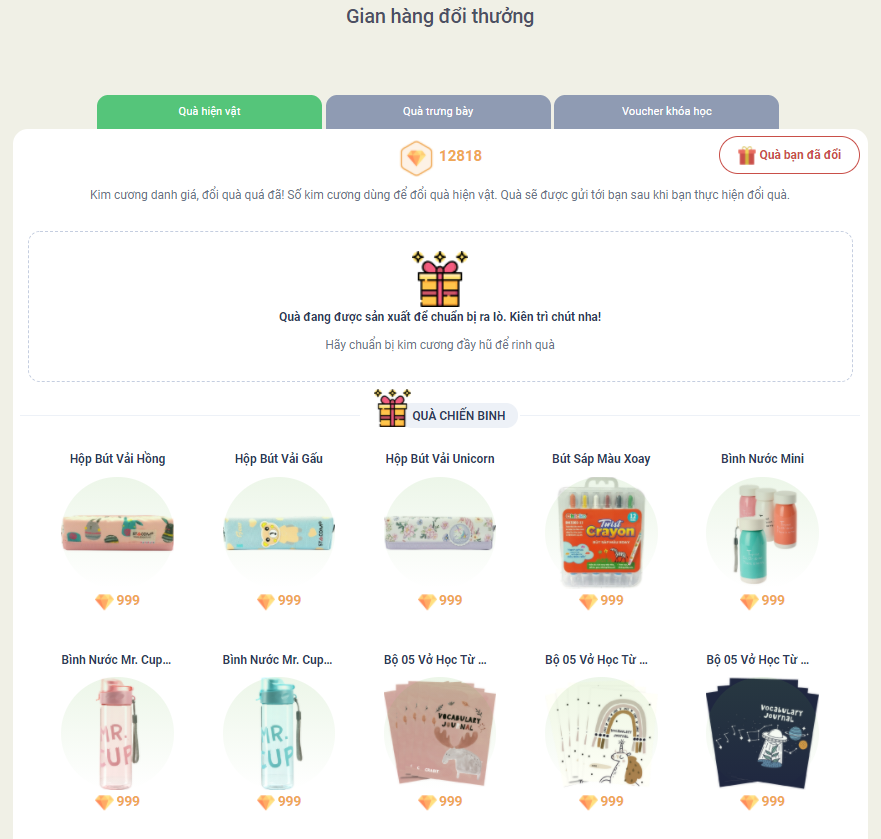Open the Voucher khóa học tab
Image resolution: width=881 pixels, height=839 pixels.
666,112
